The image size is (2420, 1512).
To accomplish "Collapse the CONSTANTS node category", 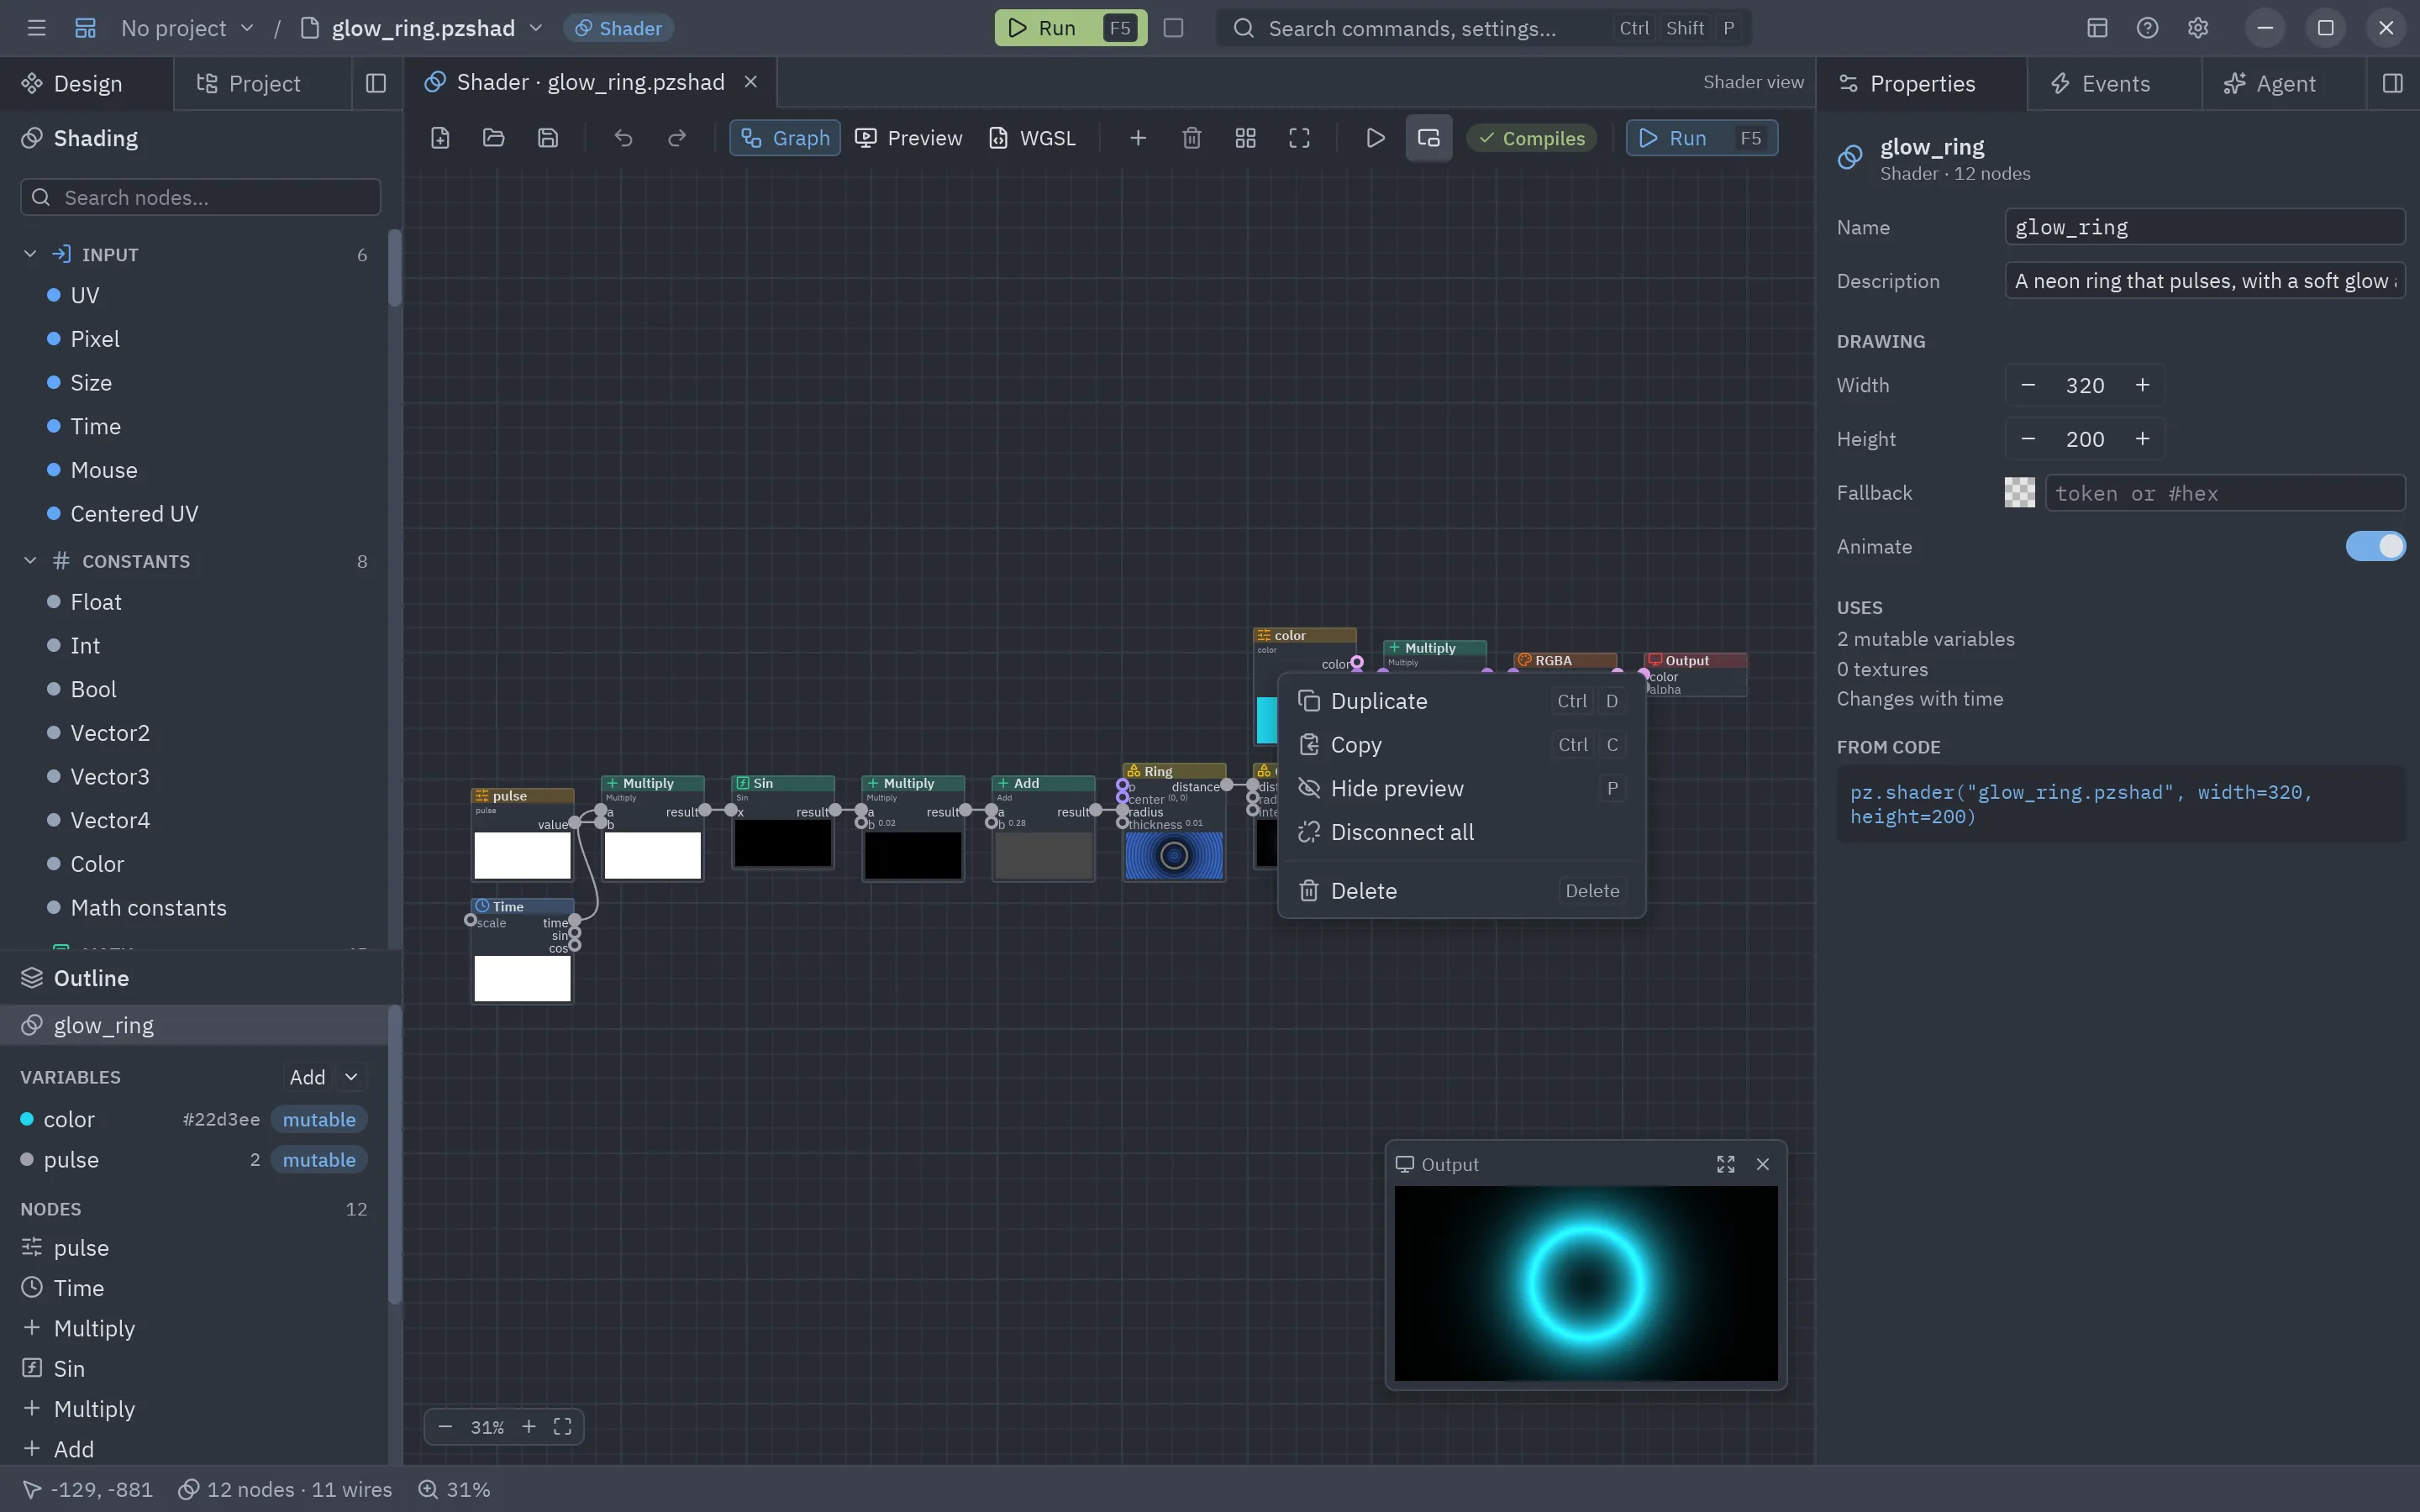I will [x=30, y=561].
